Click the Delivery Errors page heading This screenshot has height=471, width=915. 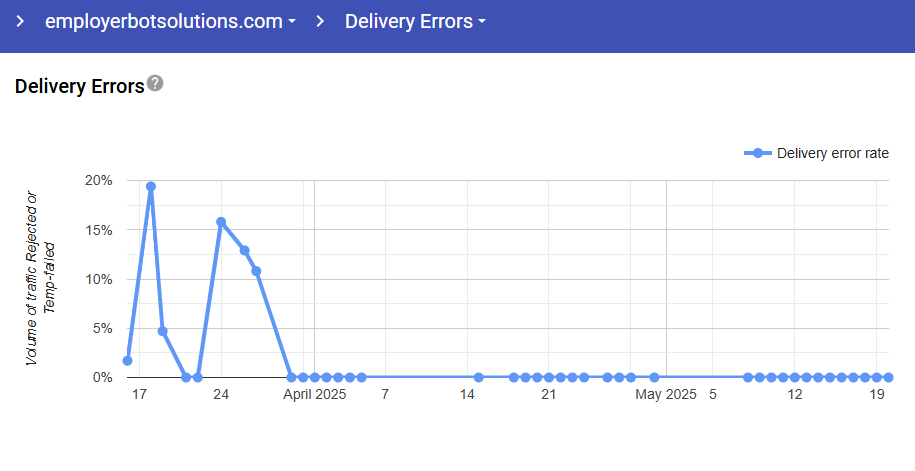tap(80, 86)
